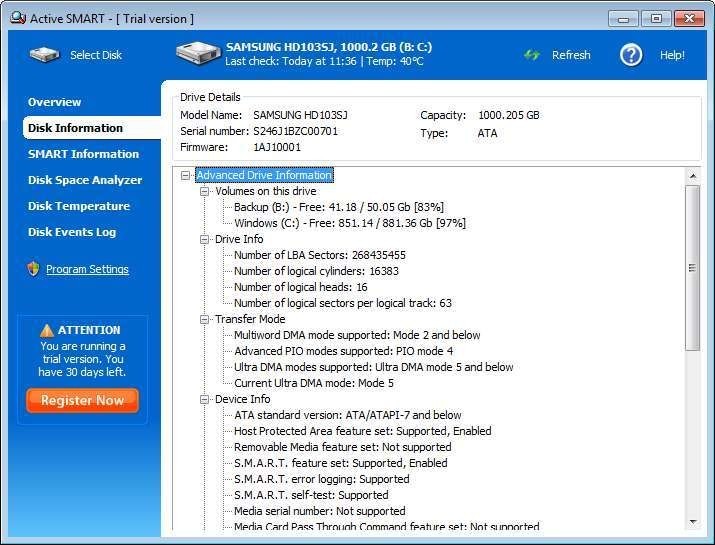The height and width of the screenshot is (545, 715).
Task: Click the tree scrollbar up arrow
Action: 693,176
